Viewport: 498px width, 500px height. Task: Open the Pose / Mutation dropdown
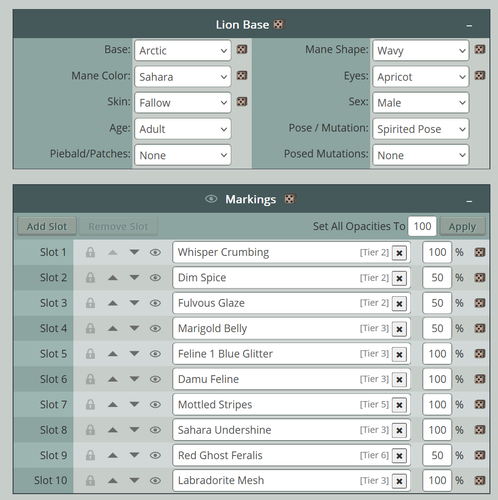(421, 129)
